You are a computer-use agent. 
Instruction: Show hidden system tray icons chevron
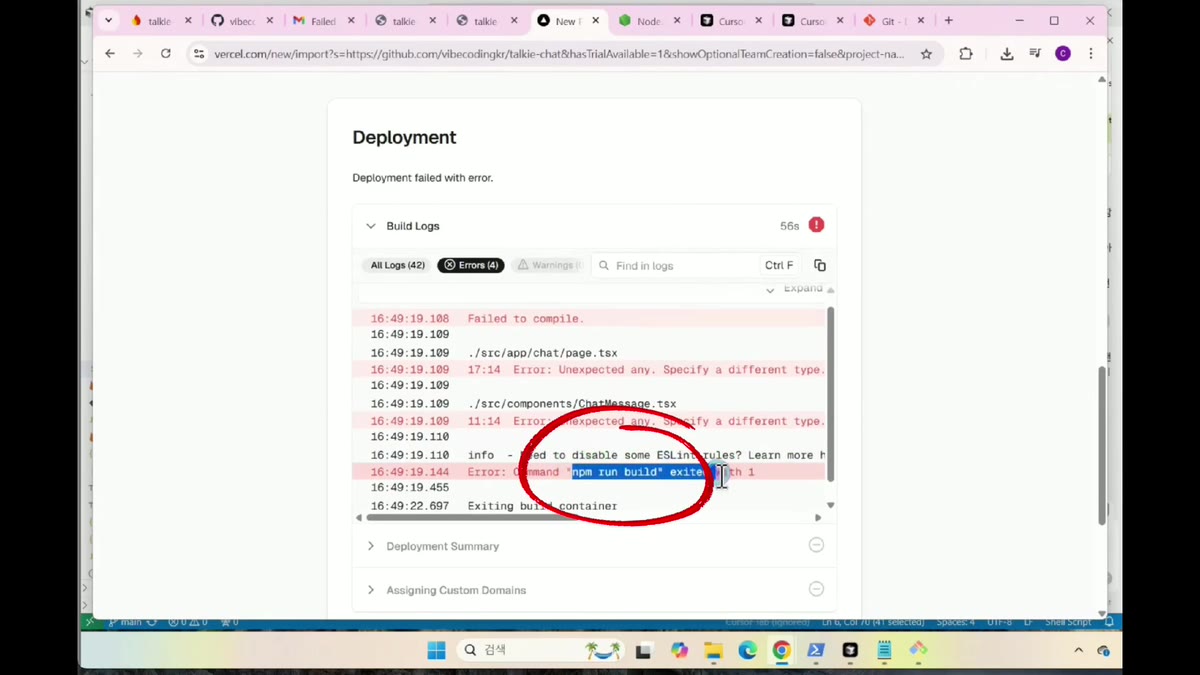[1078, 651]
